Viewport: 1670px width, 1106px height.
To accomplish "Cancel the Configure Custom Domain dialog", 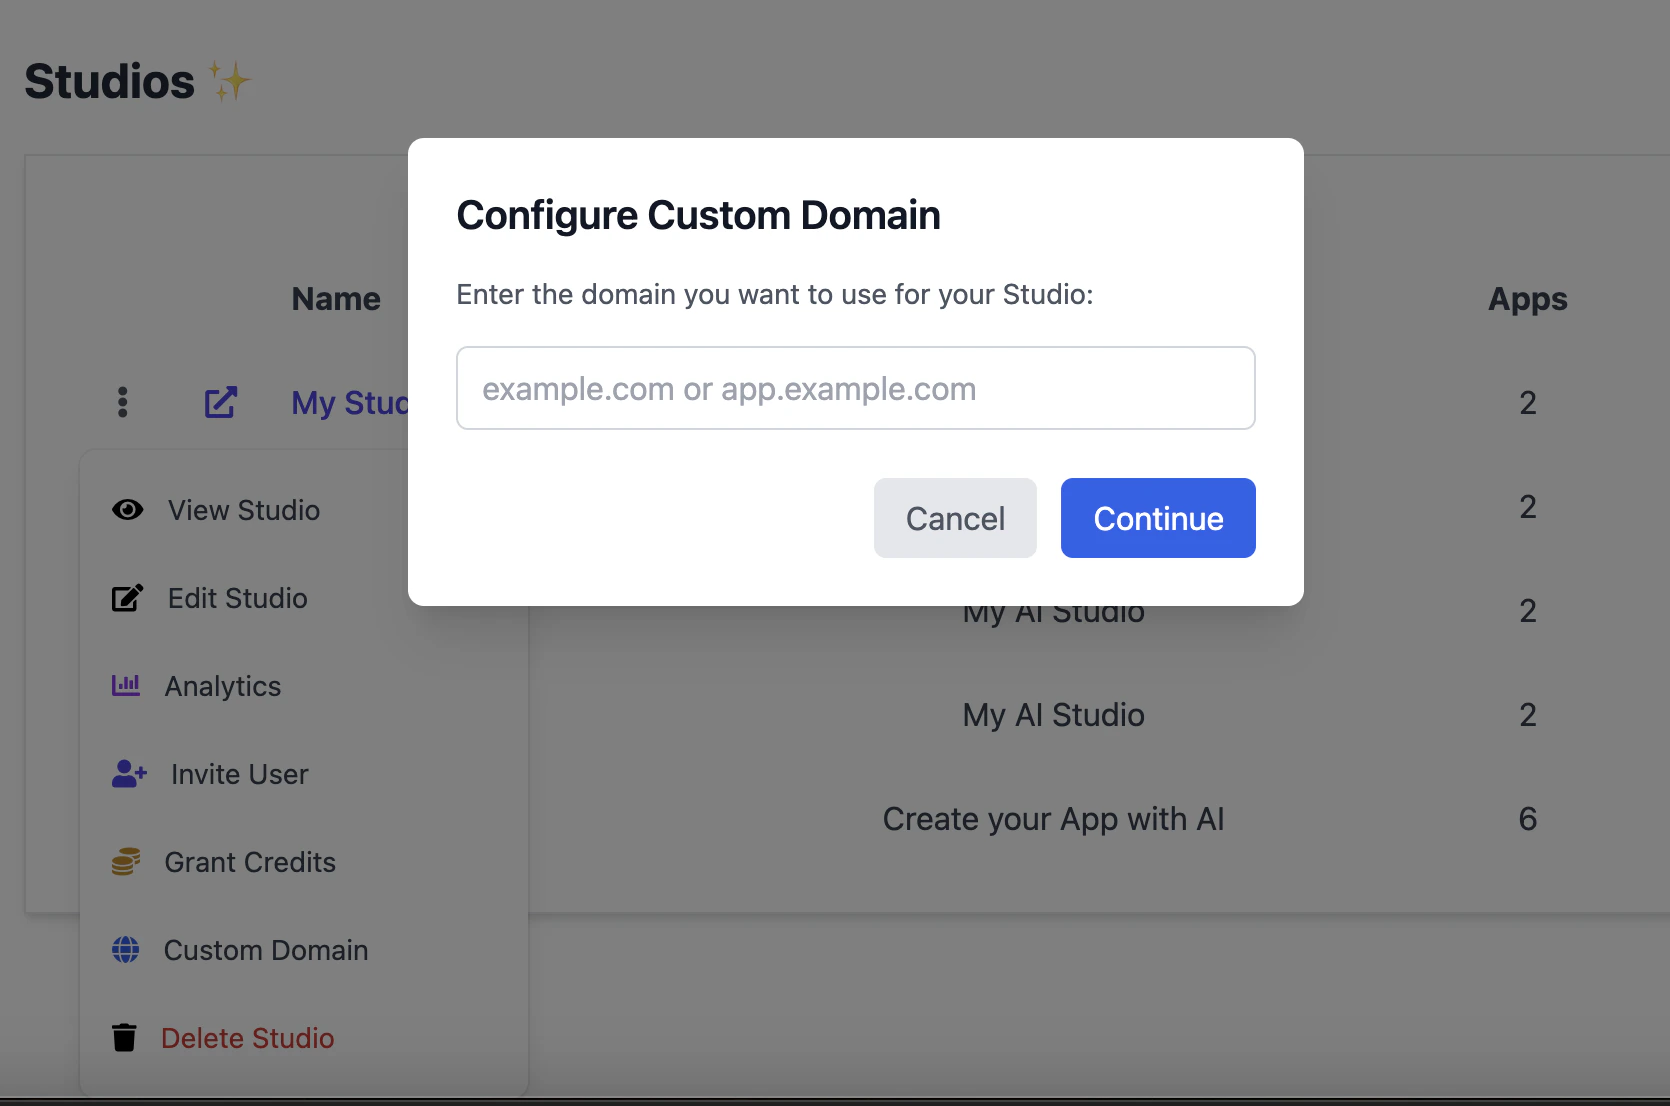I will (954, 518).
